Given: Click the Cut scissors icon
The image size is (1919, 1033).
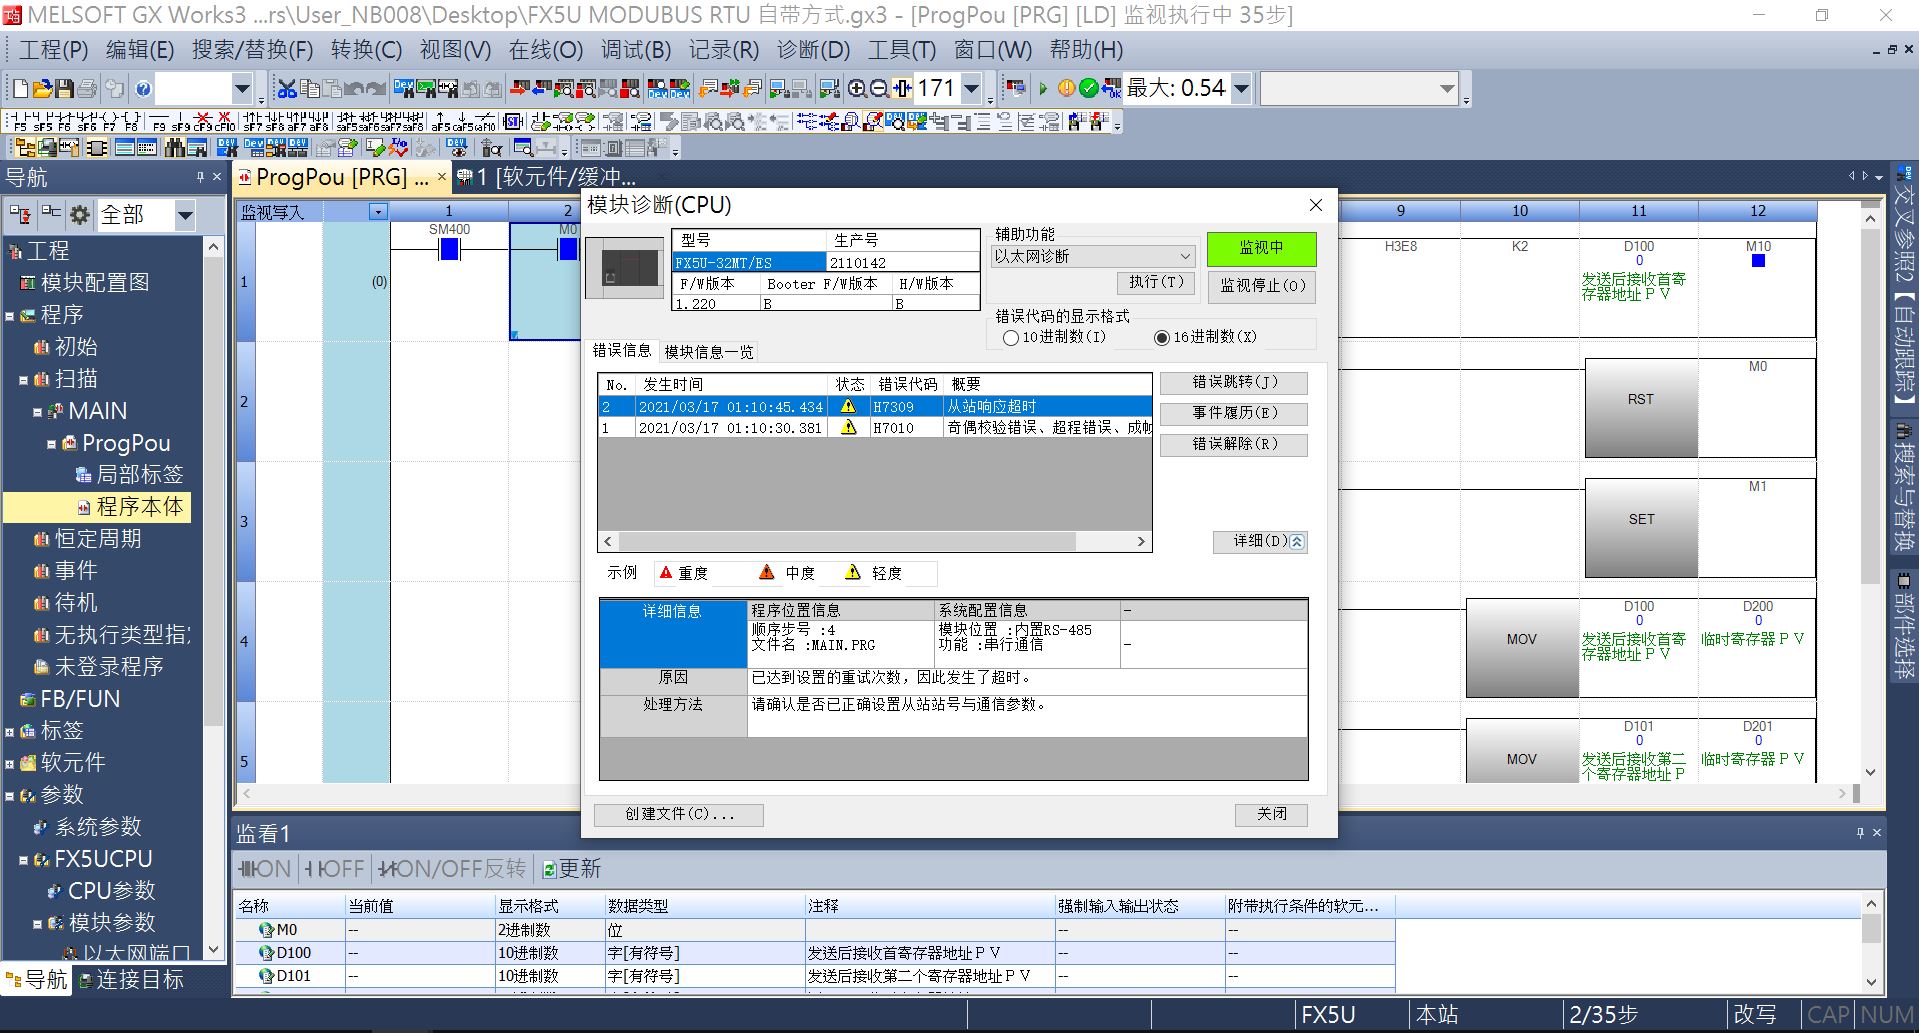Looking at the screenshot, I should pos(287,89).
